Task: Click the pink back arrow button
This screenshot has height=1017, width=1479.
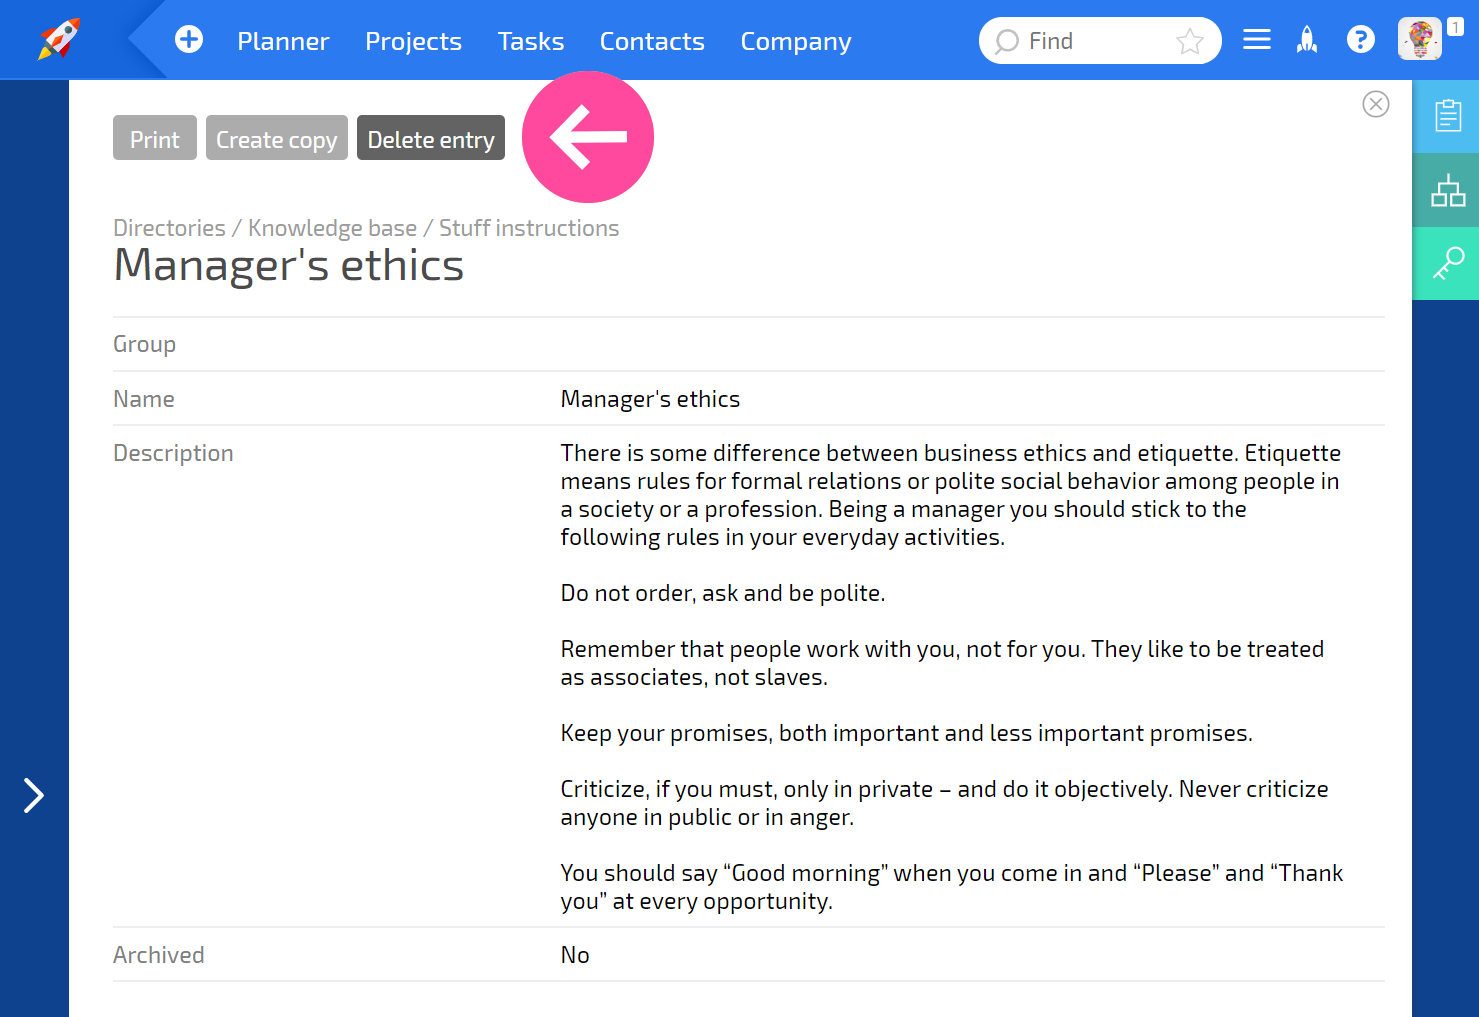Action: [x=588, y=137]
